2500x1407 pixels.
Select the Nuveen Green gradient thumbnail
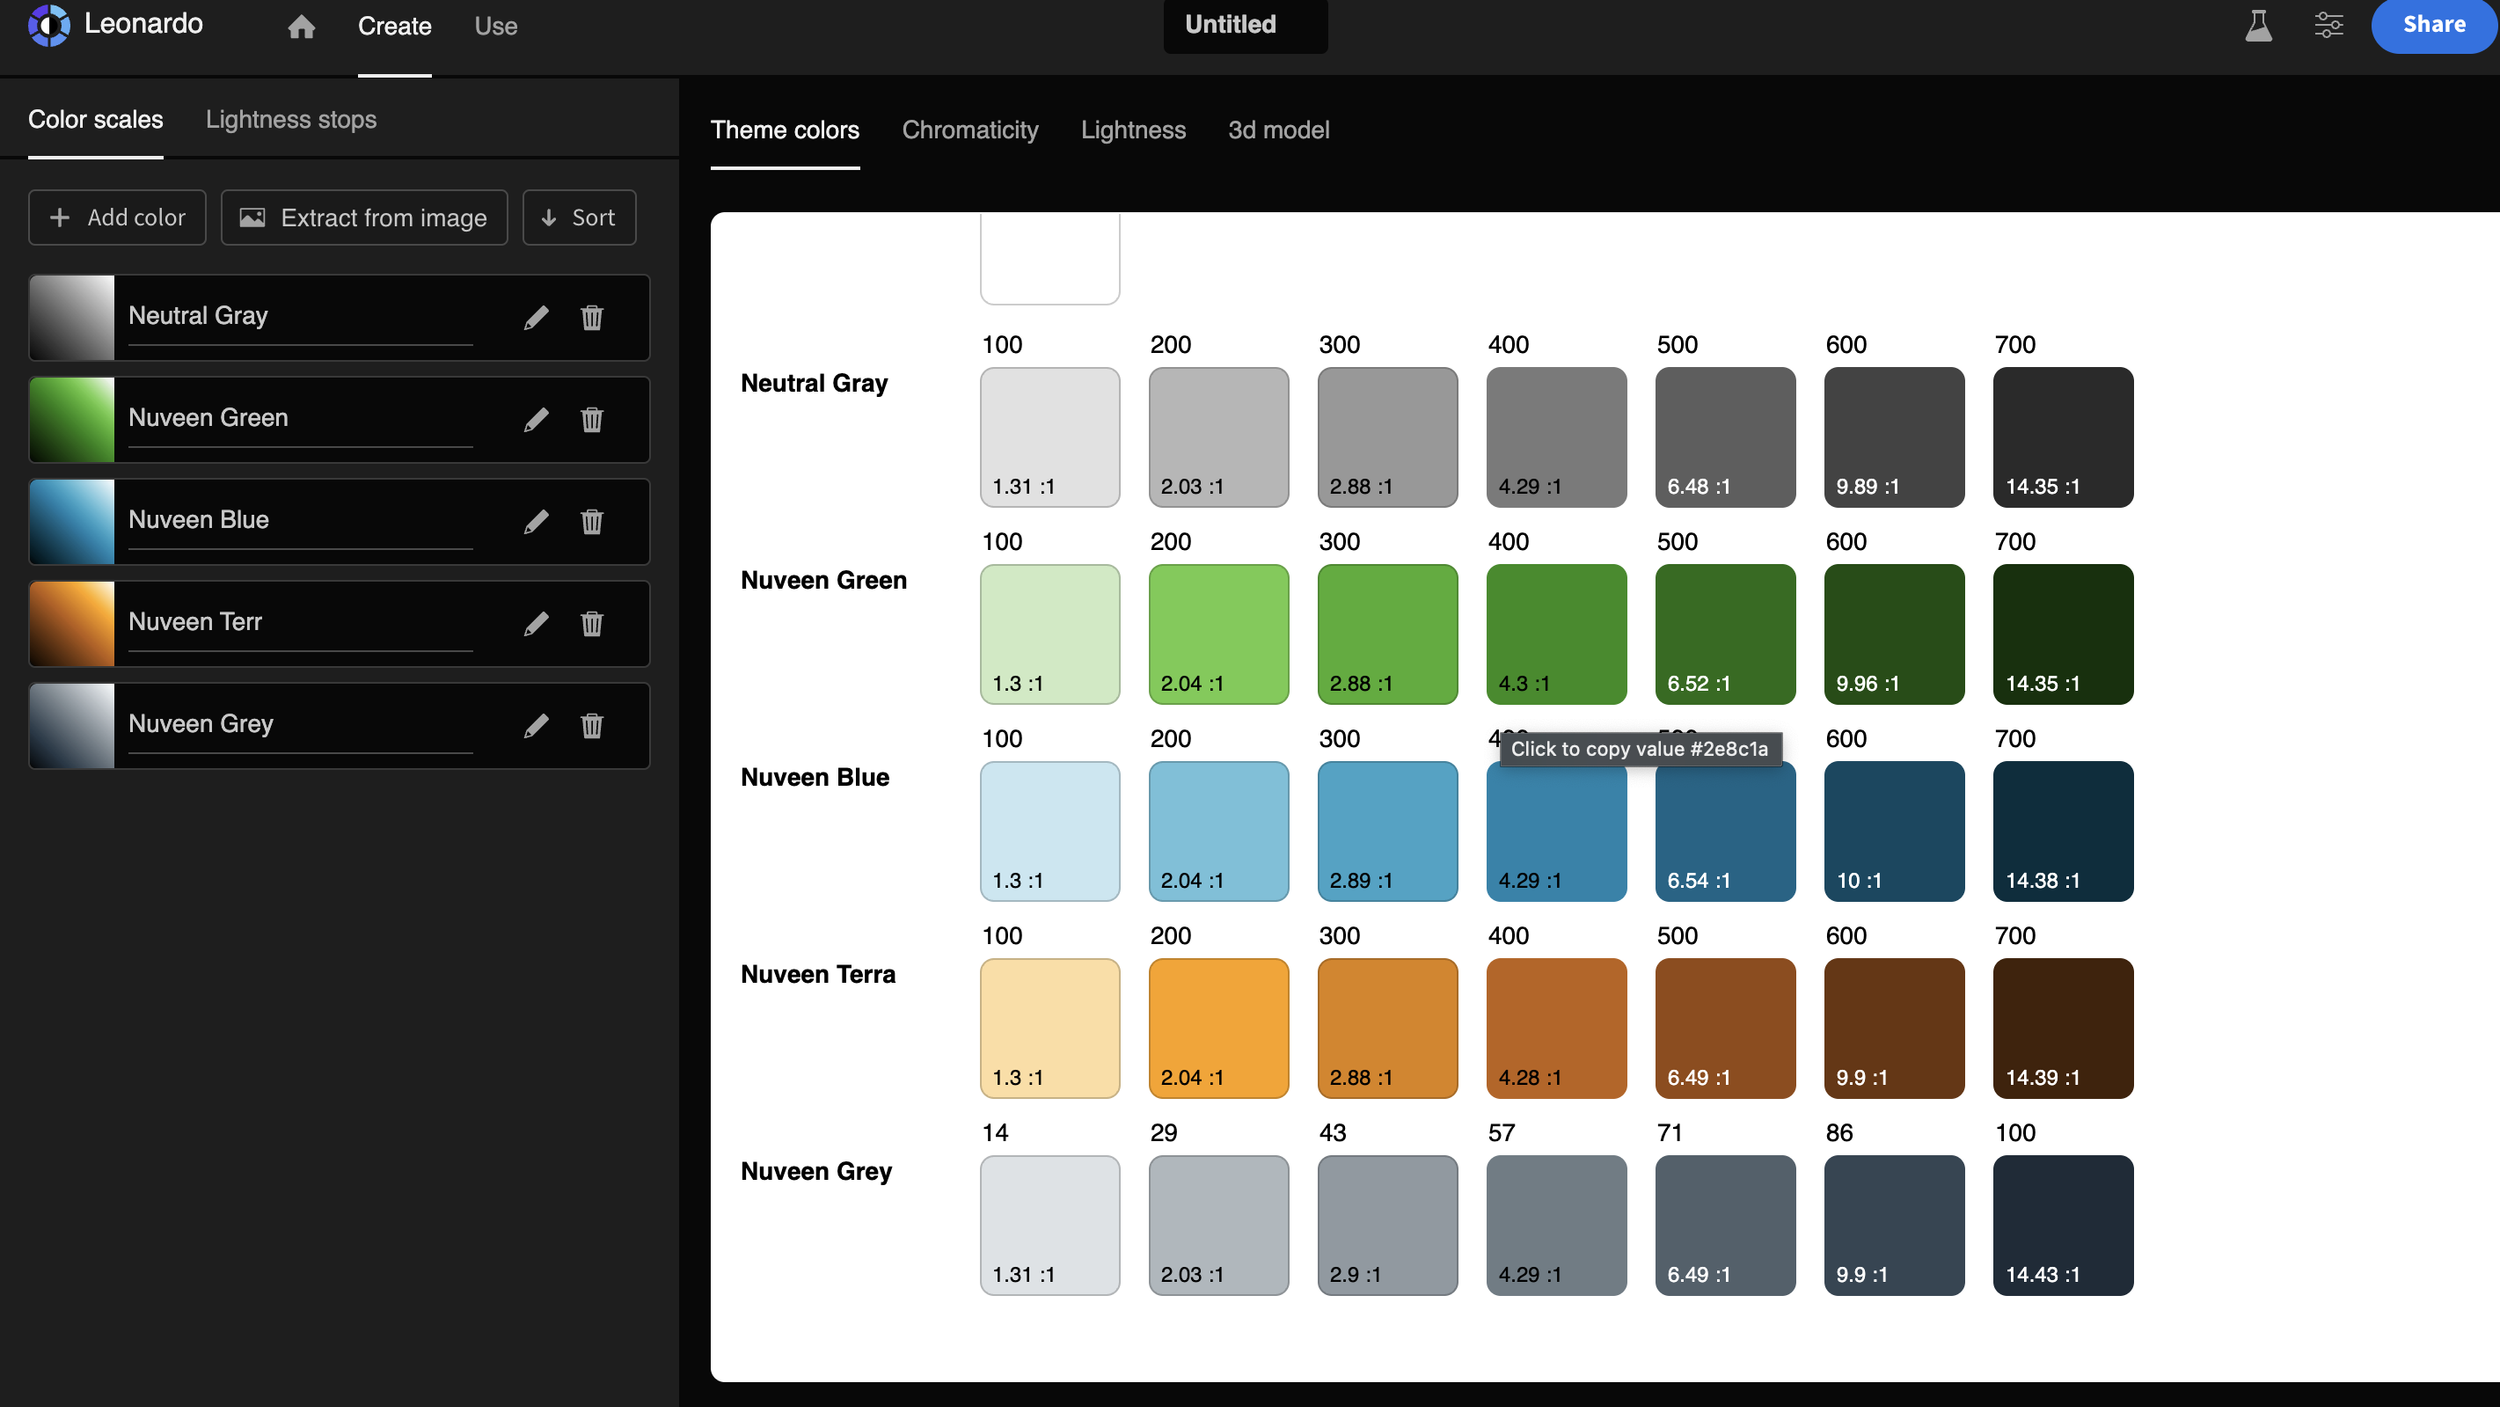click(x=72, y=420)
